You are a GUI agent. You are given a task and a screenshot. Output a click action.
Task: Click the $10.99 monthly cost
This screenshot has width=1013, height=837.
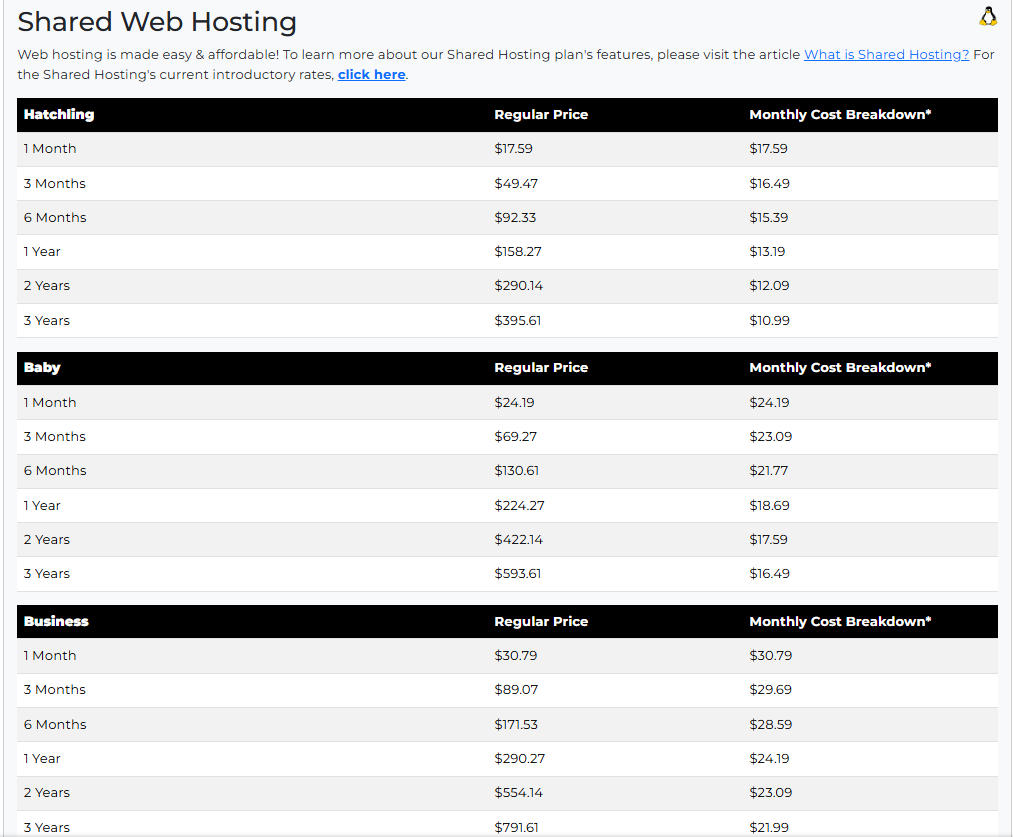tap(769, 320)
